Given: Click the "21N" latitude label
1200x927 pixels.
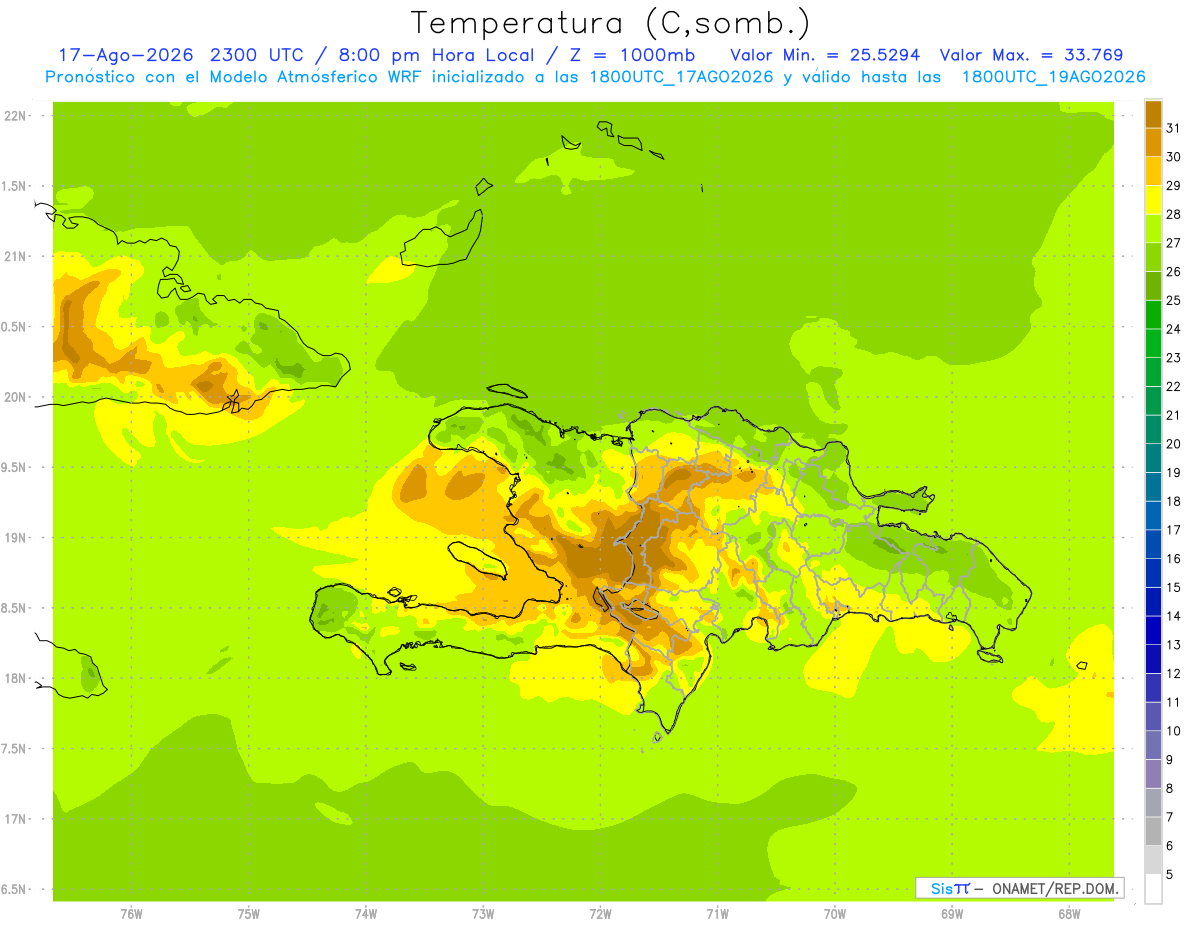Looking at the screenshot, I should pyautogui.click(x=15, y=256).
